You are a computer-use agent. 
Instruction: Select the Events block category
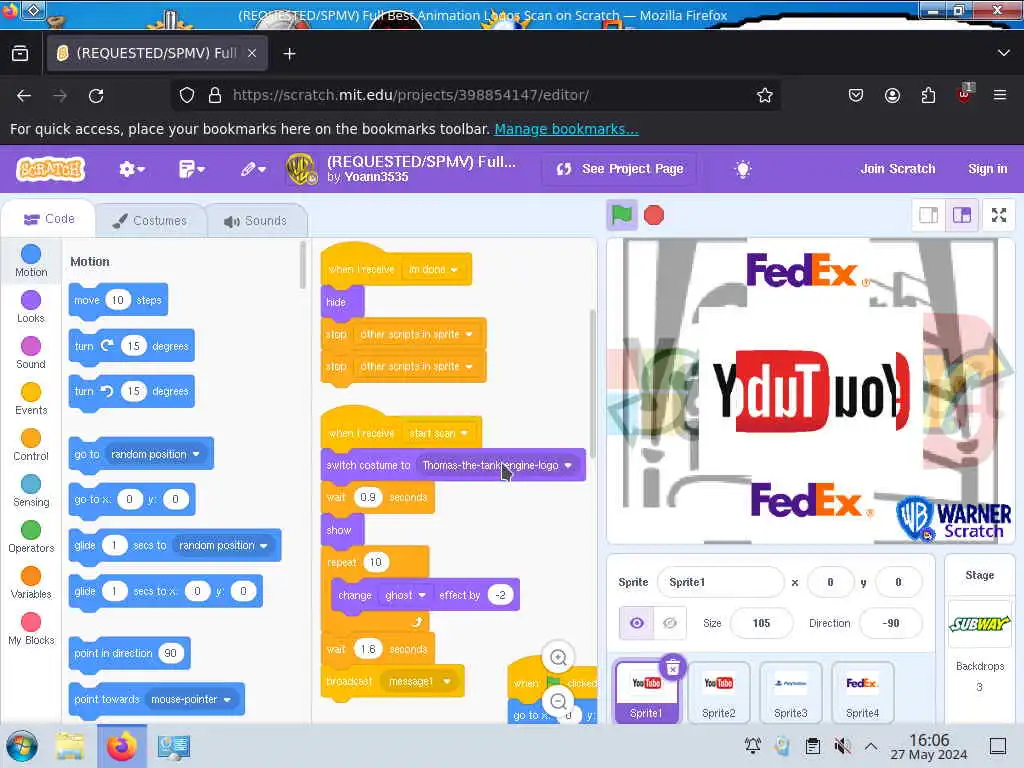(x=31, y=399)
